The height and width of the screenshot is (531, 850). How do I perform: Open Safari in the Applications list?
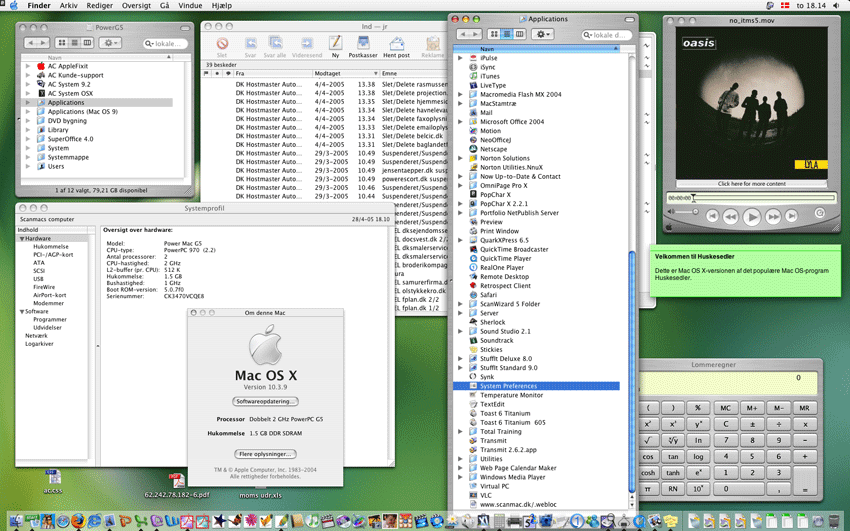pos(488,295)
